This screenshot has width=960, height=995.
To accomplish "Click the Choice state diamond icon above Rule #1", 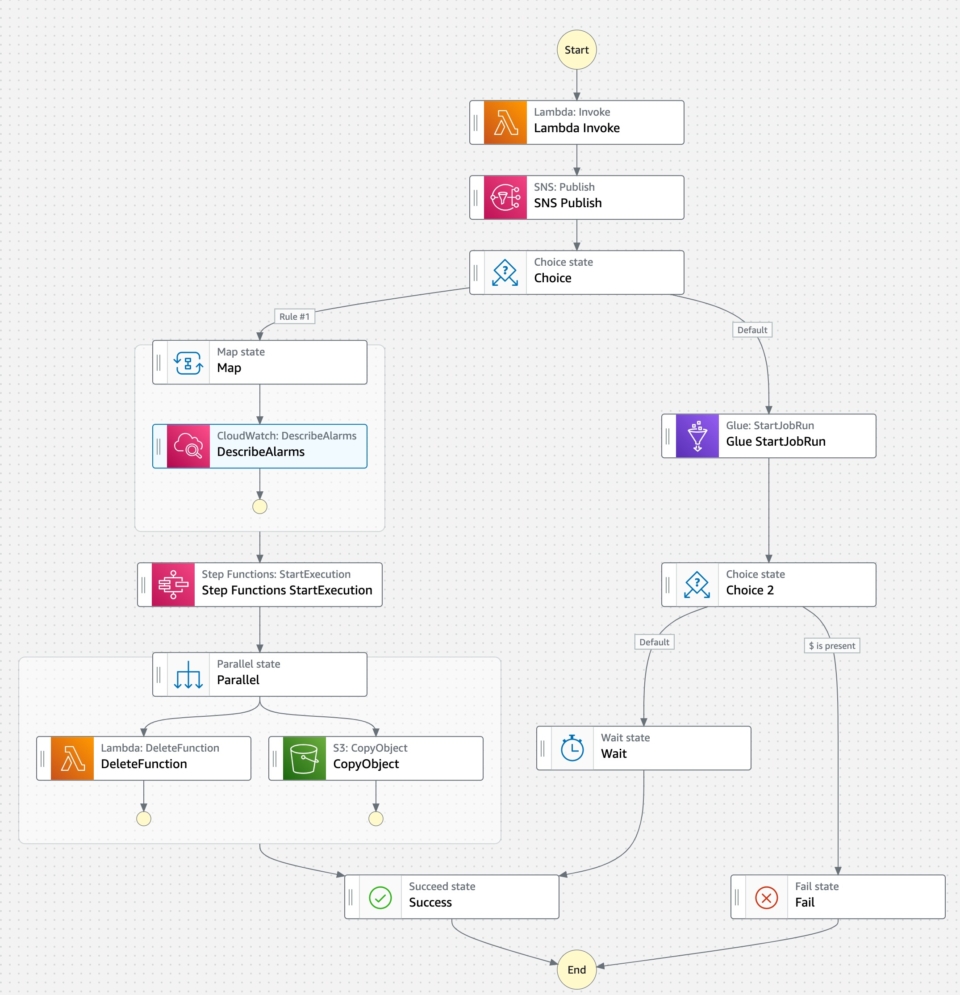I will coord(505,272).
